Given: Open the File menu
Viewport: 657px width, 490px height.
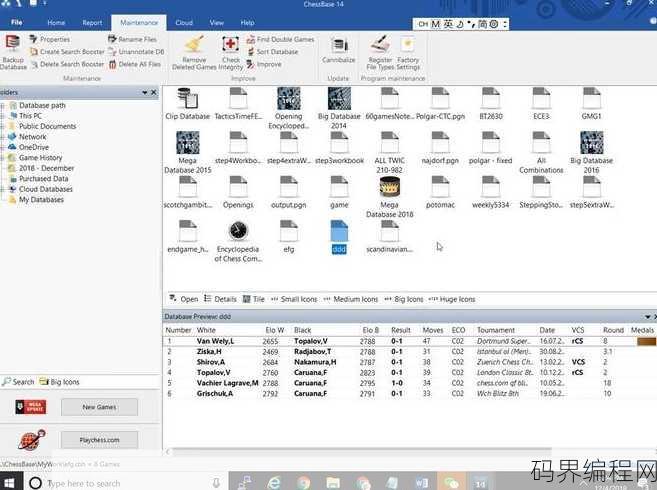Looking at the screenshot, I should point(17,22).
